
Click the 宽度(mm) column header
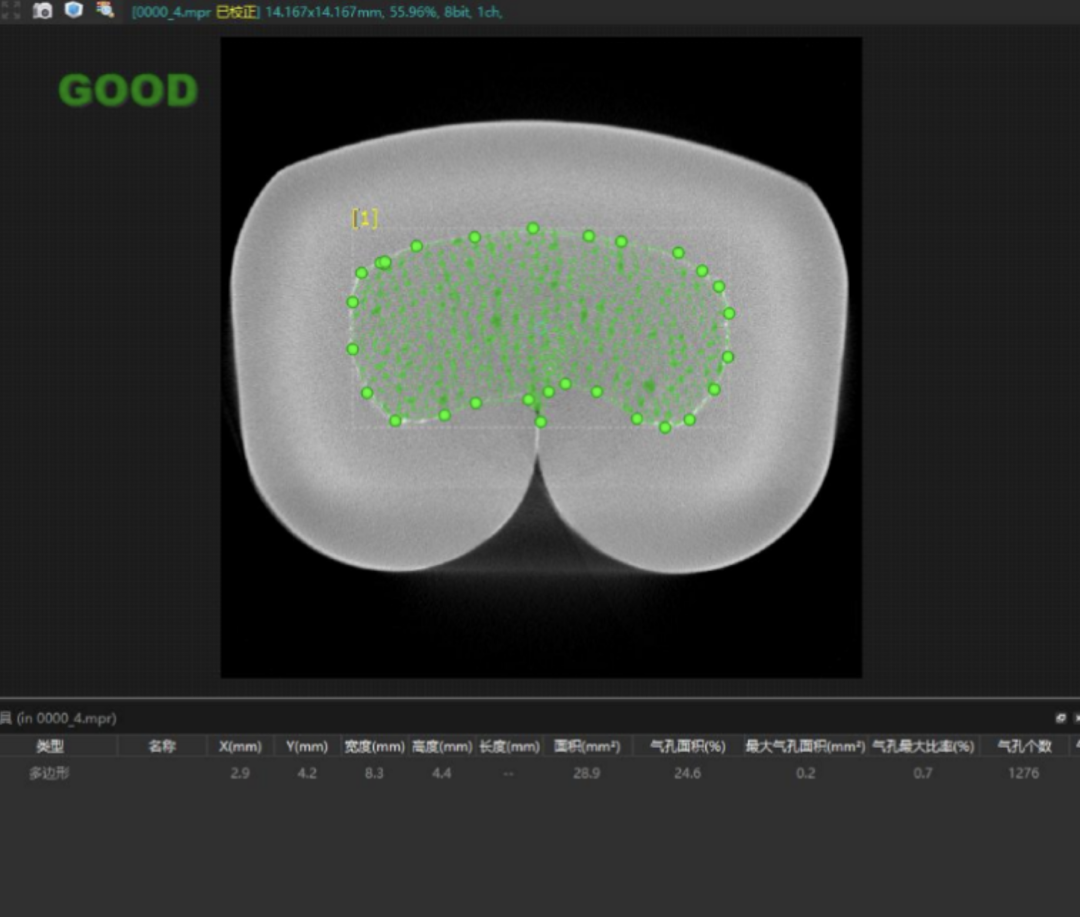click(x=374, y=746)
